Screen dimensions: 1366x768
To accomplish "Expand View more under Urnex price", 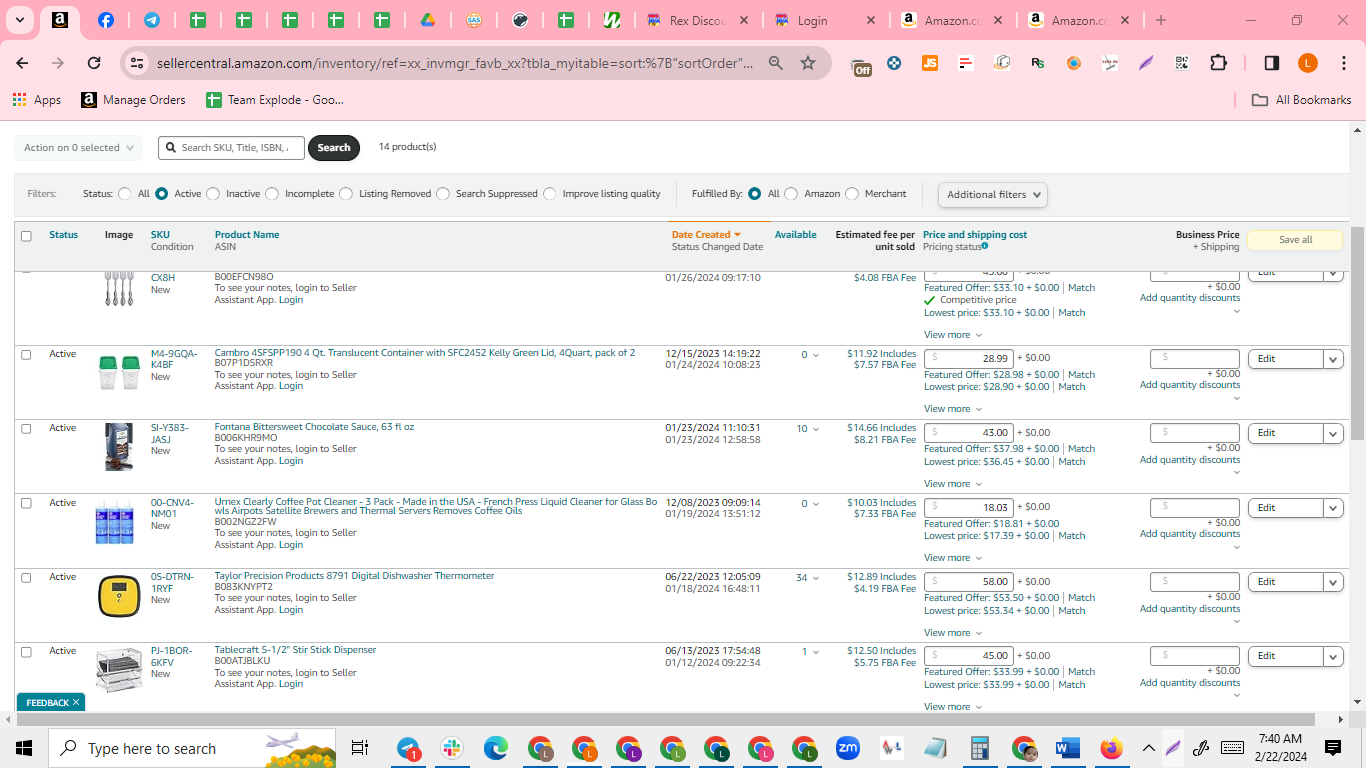I will coord(952,558).
